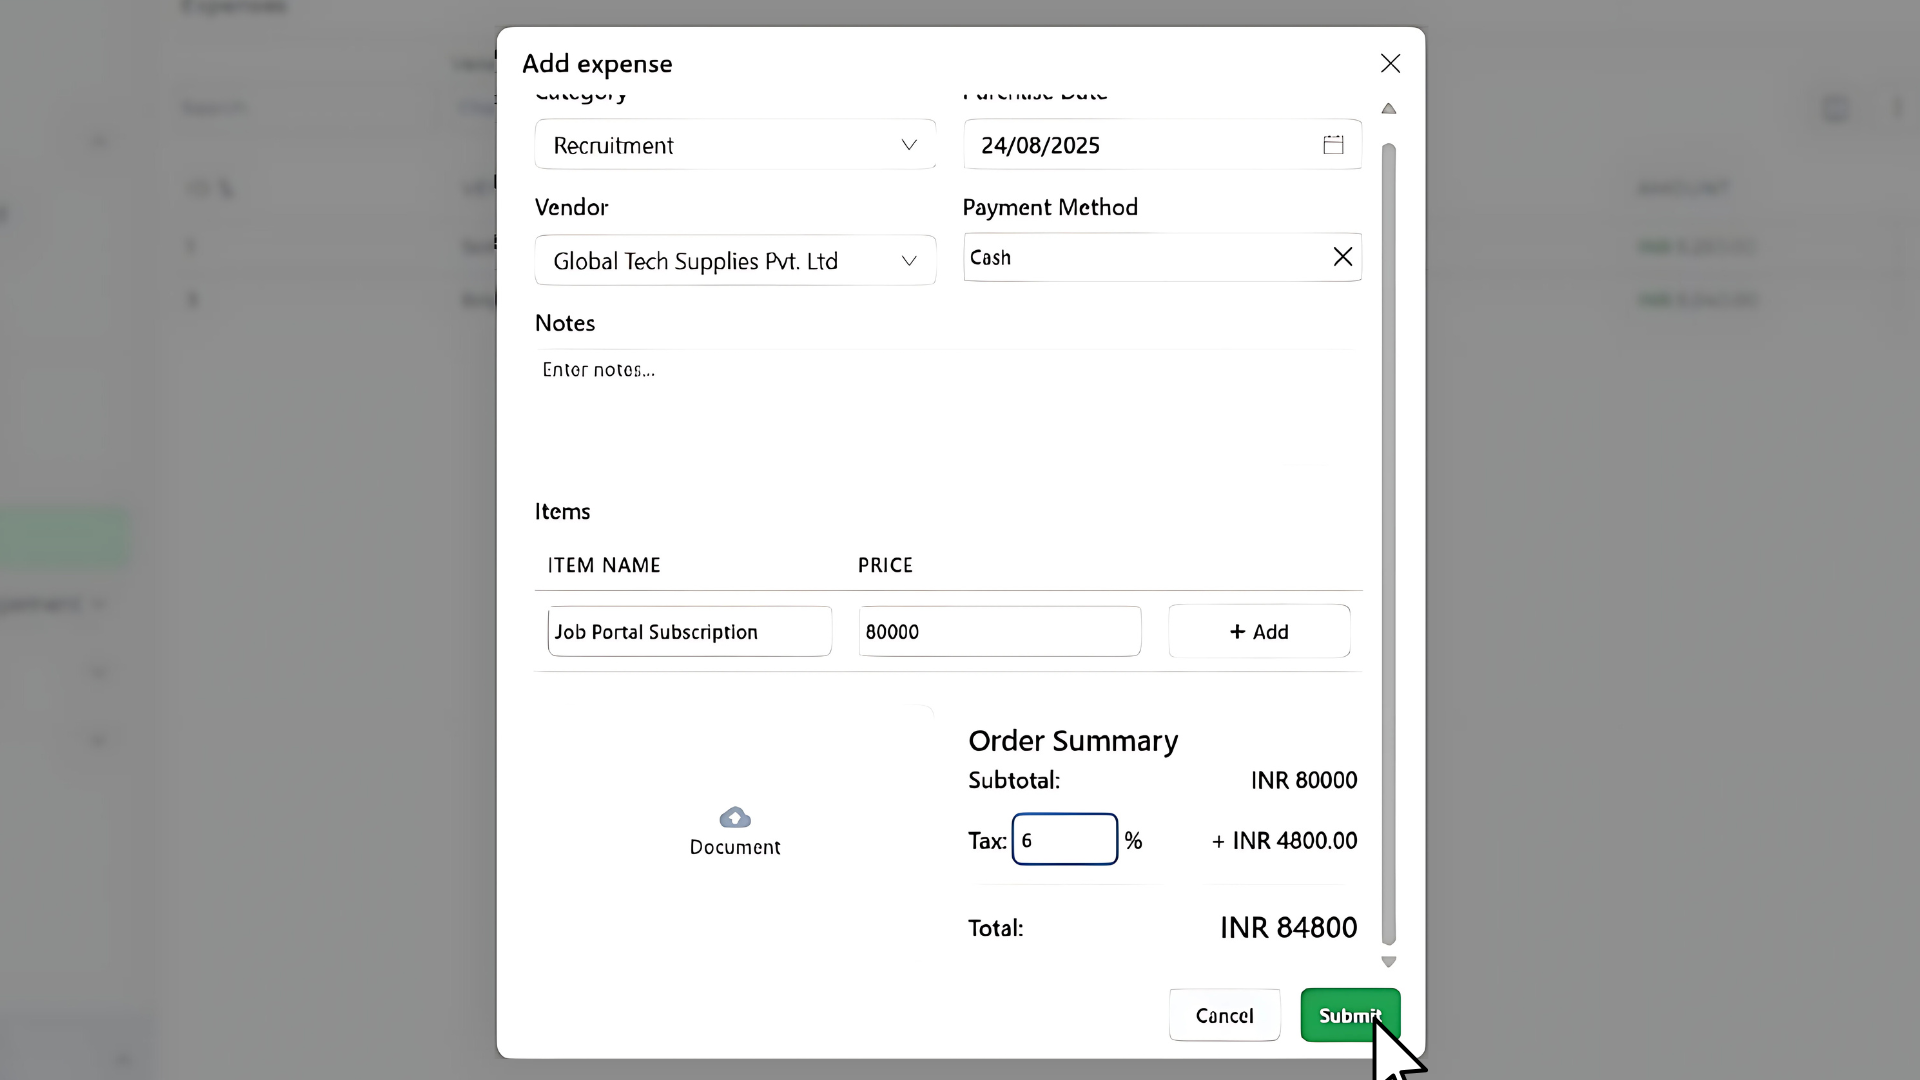
Task: Click the ITEM NAME column header
Action: [x=604, y=565]
